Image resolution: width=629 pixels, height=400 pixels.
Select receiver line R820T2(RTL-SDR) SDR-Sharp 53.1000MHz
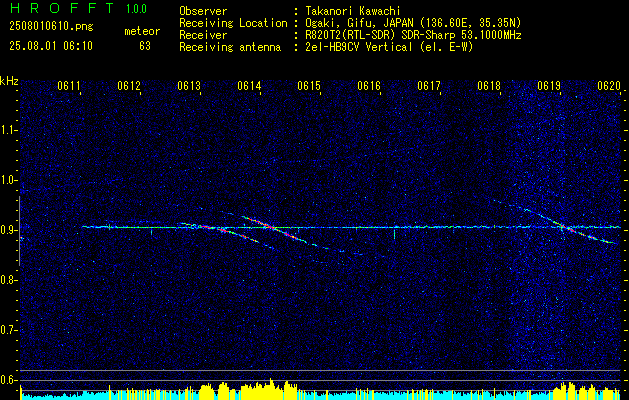pyautogui.click(x=413, y=35)
